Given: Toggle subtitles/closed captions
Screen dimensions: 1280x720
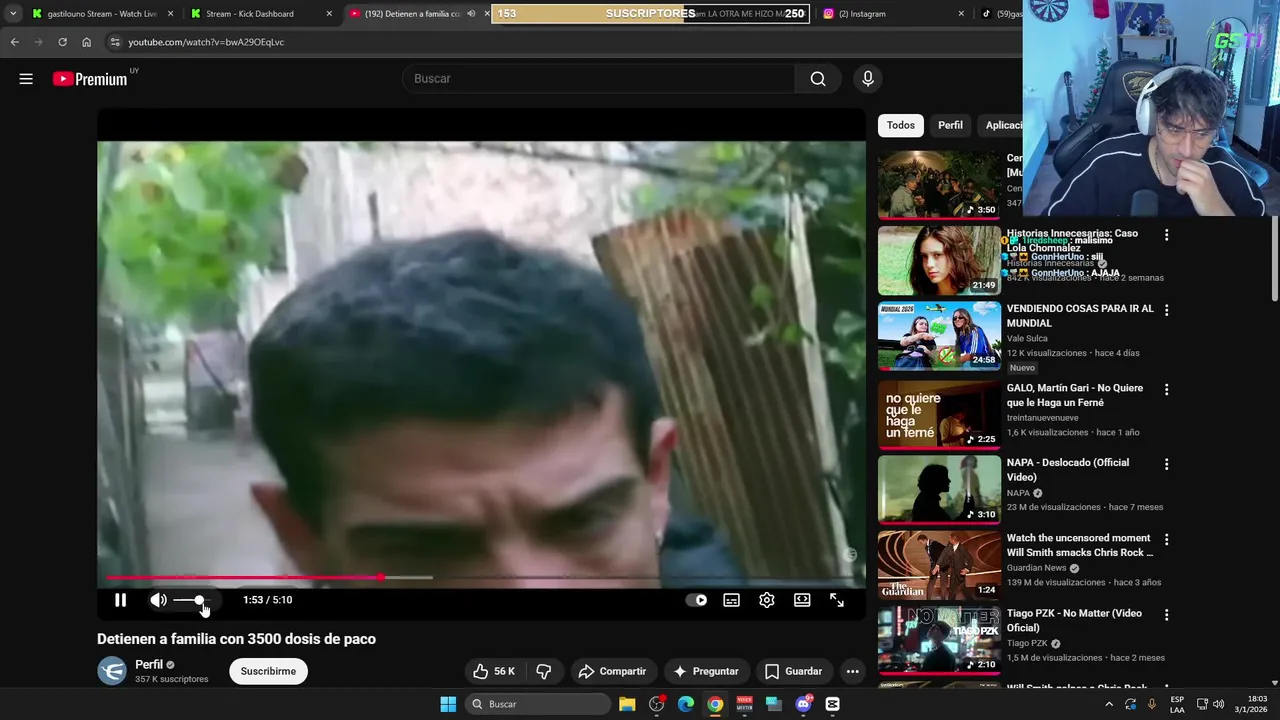Looking at the screenshot, I should tap(732, 600).
